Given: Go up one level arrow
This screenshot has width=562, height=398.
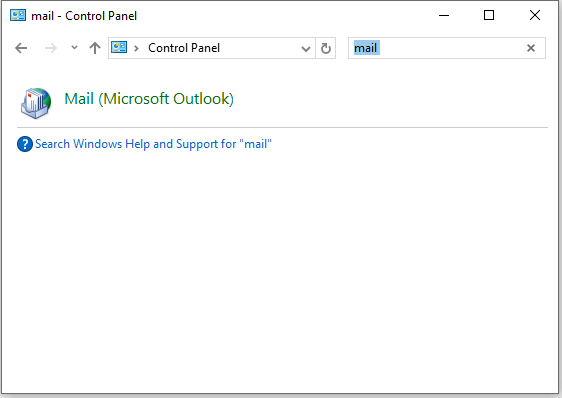Looking at the screenshot, I should pyautogui.click(x=95, y=48).
